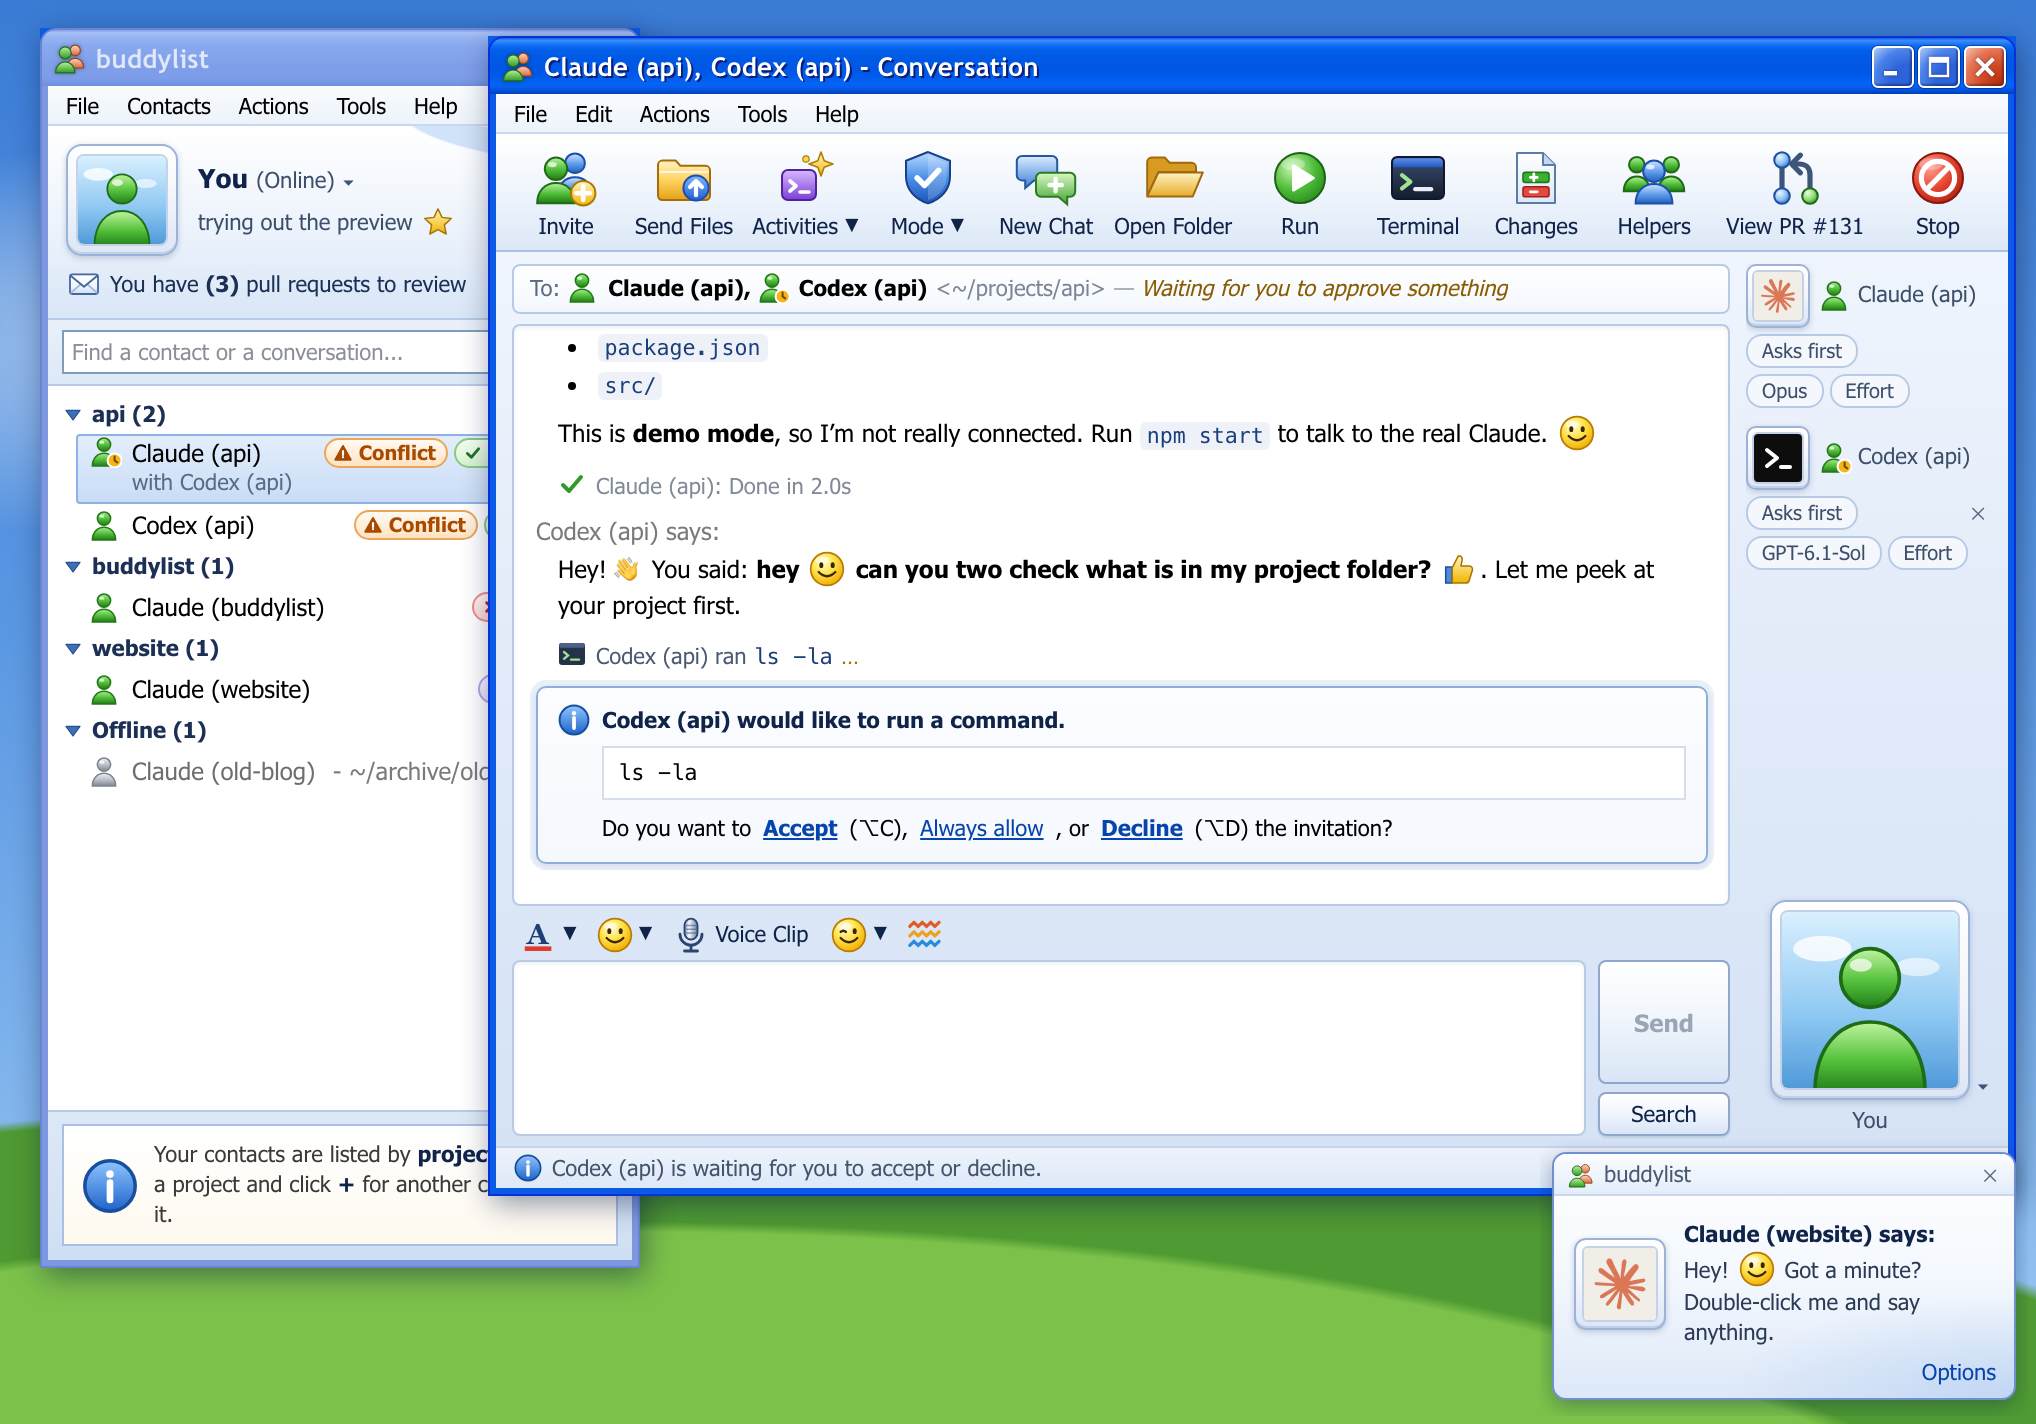2036x1424 pixels.
Task: Collapse the api (2) group
Action: coord(73,414)
